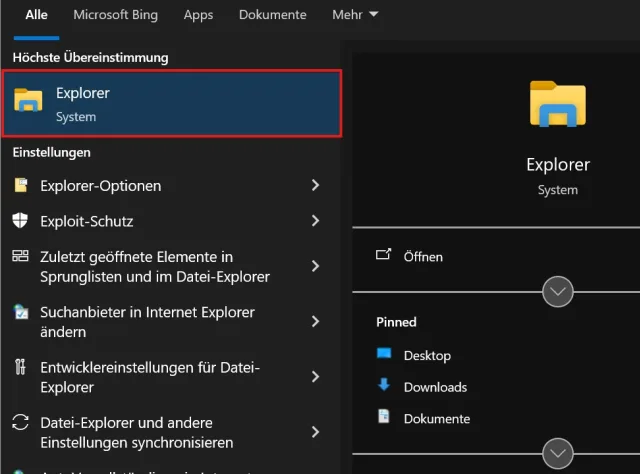The image size is (640, 474).
Task: Click Öffnen to launch Explorer
Action: click(x=422, y=256)
